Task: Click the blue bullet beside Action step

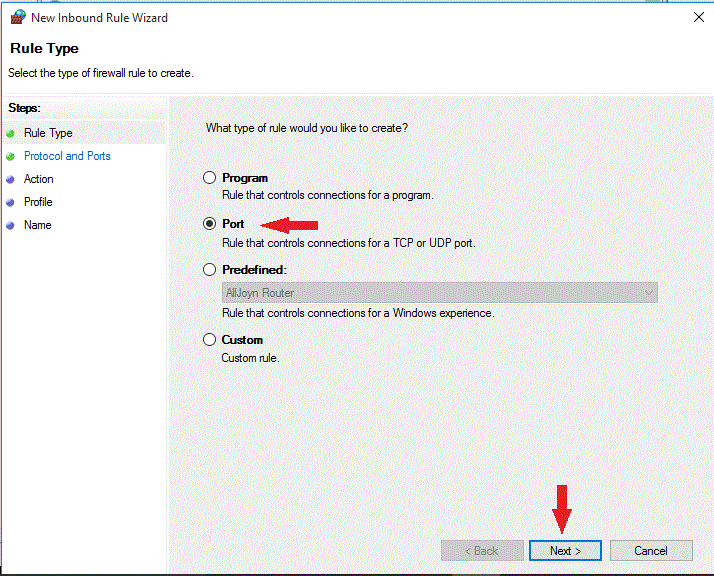Action: click(x=11, y=179)
